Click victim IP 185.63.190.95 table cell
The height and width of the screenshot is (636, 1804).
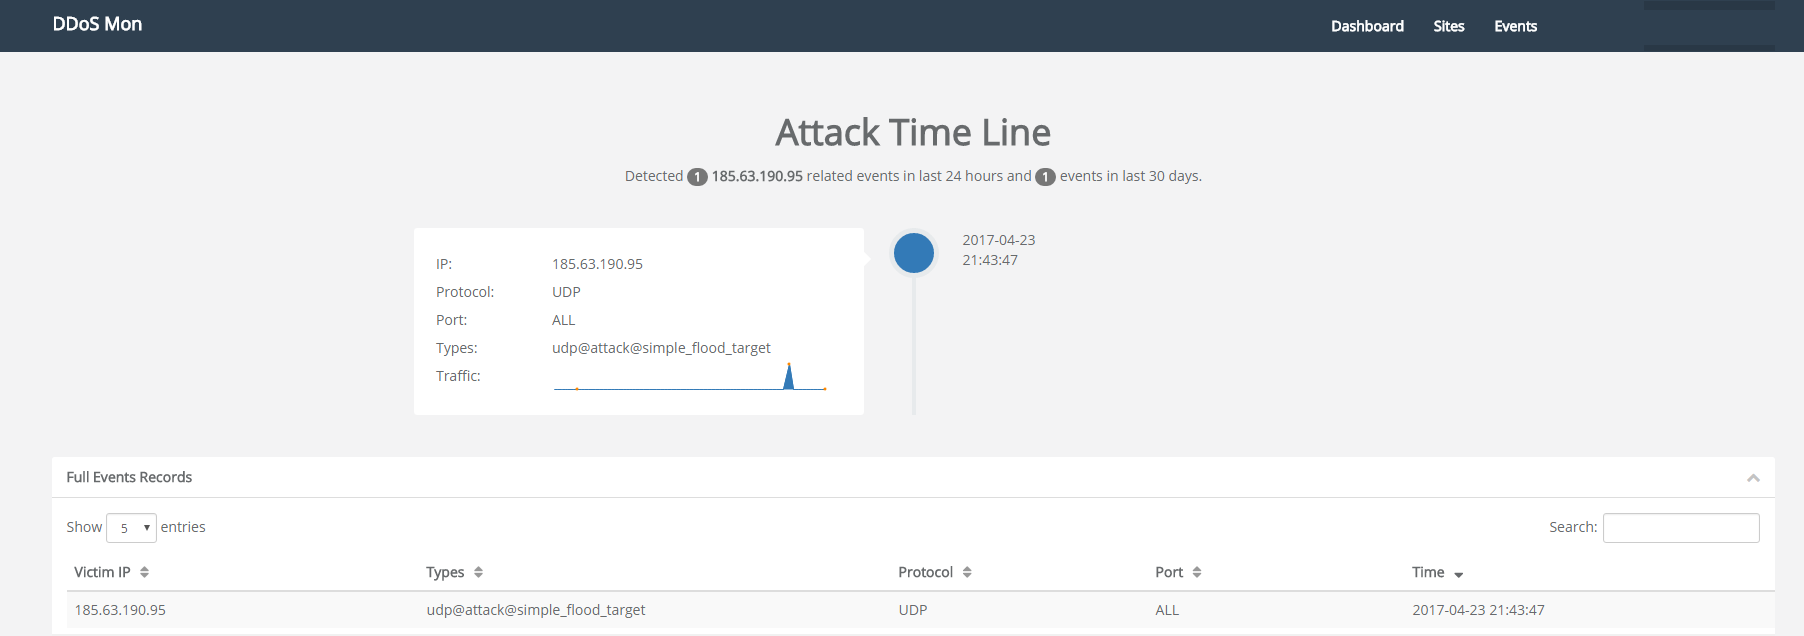point(120,610)
